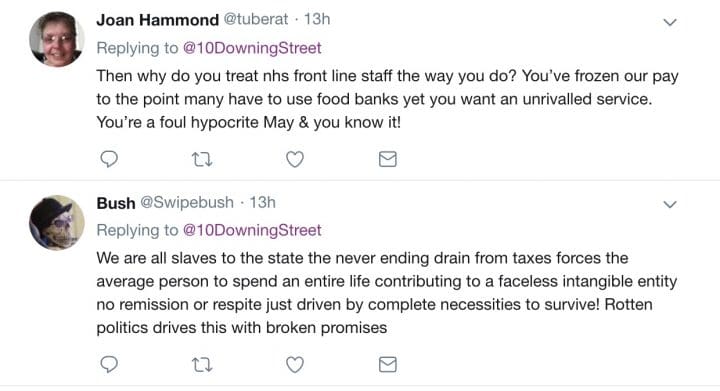Screen dimensions: 720x391
Task: Open @10DowningStreet in Bush's reply
Action: pyautogui.click(x=252, y=230)
